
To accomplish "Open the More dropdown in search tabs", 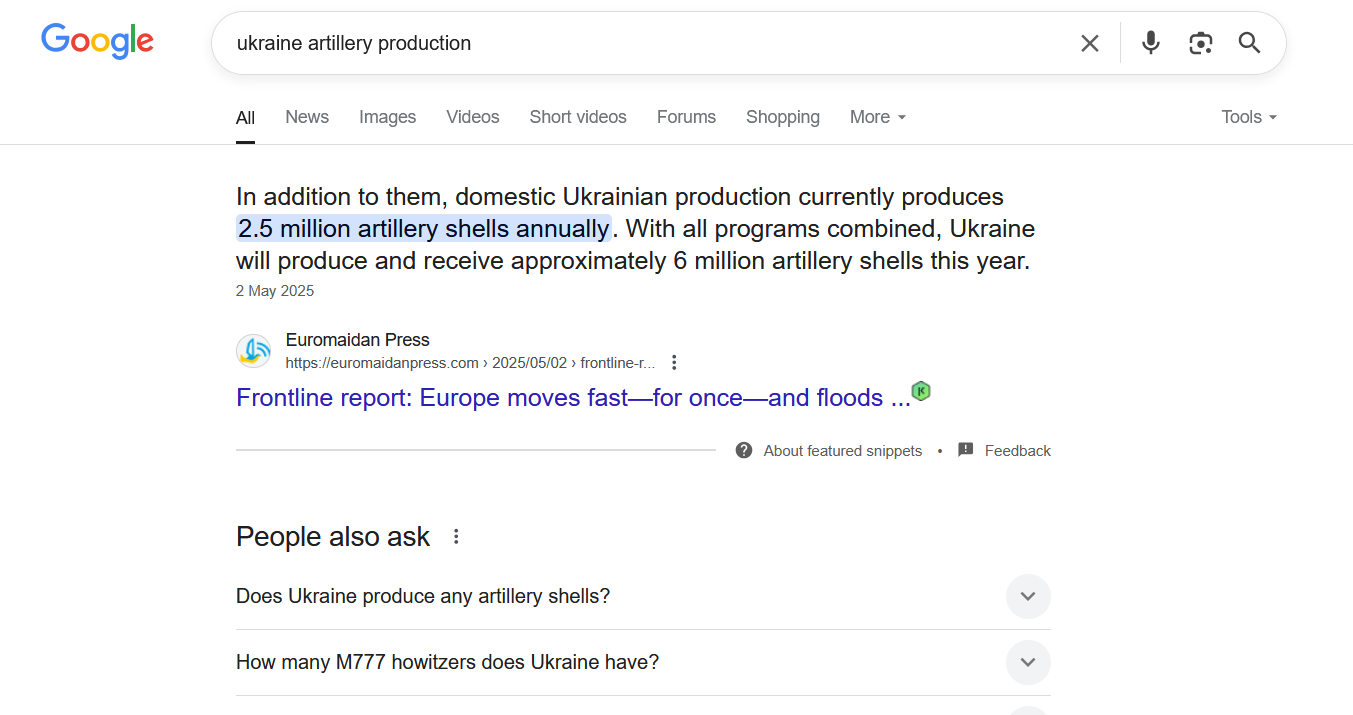I will click(x=878, y=117).
